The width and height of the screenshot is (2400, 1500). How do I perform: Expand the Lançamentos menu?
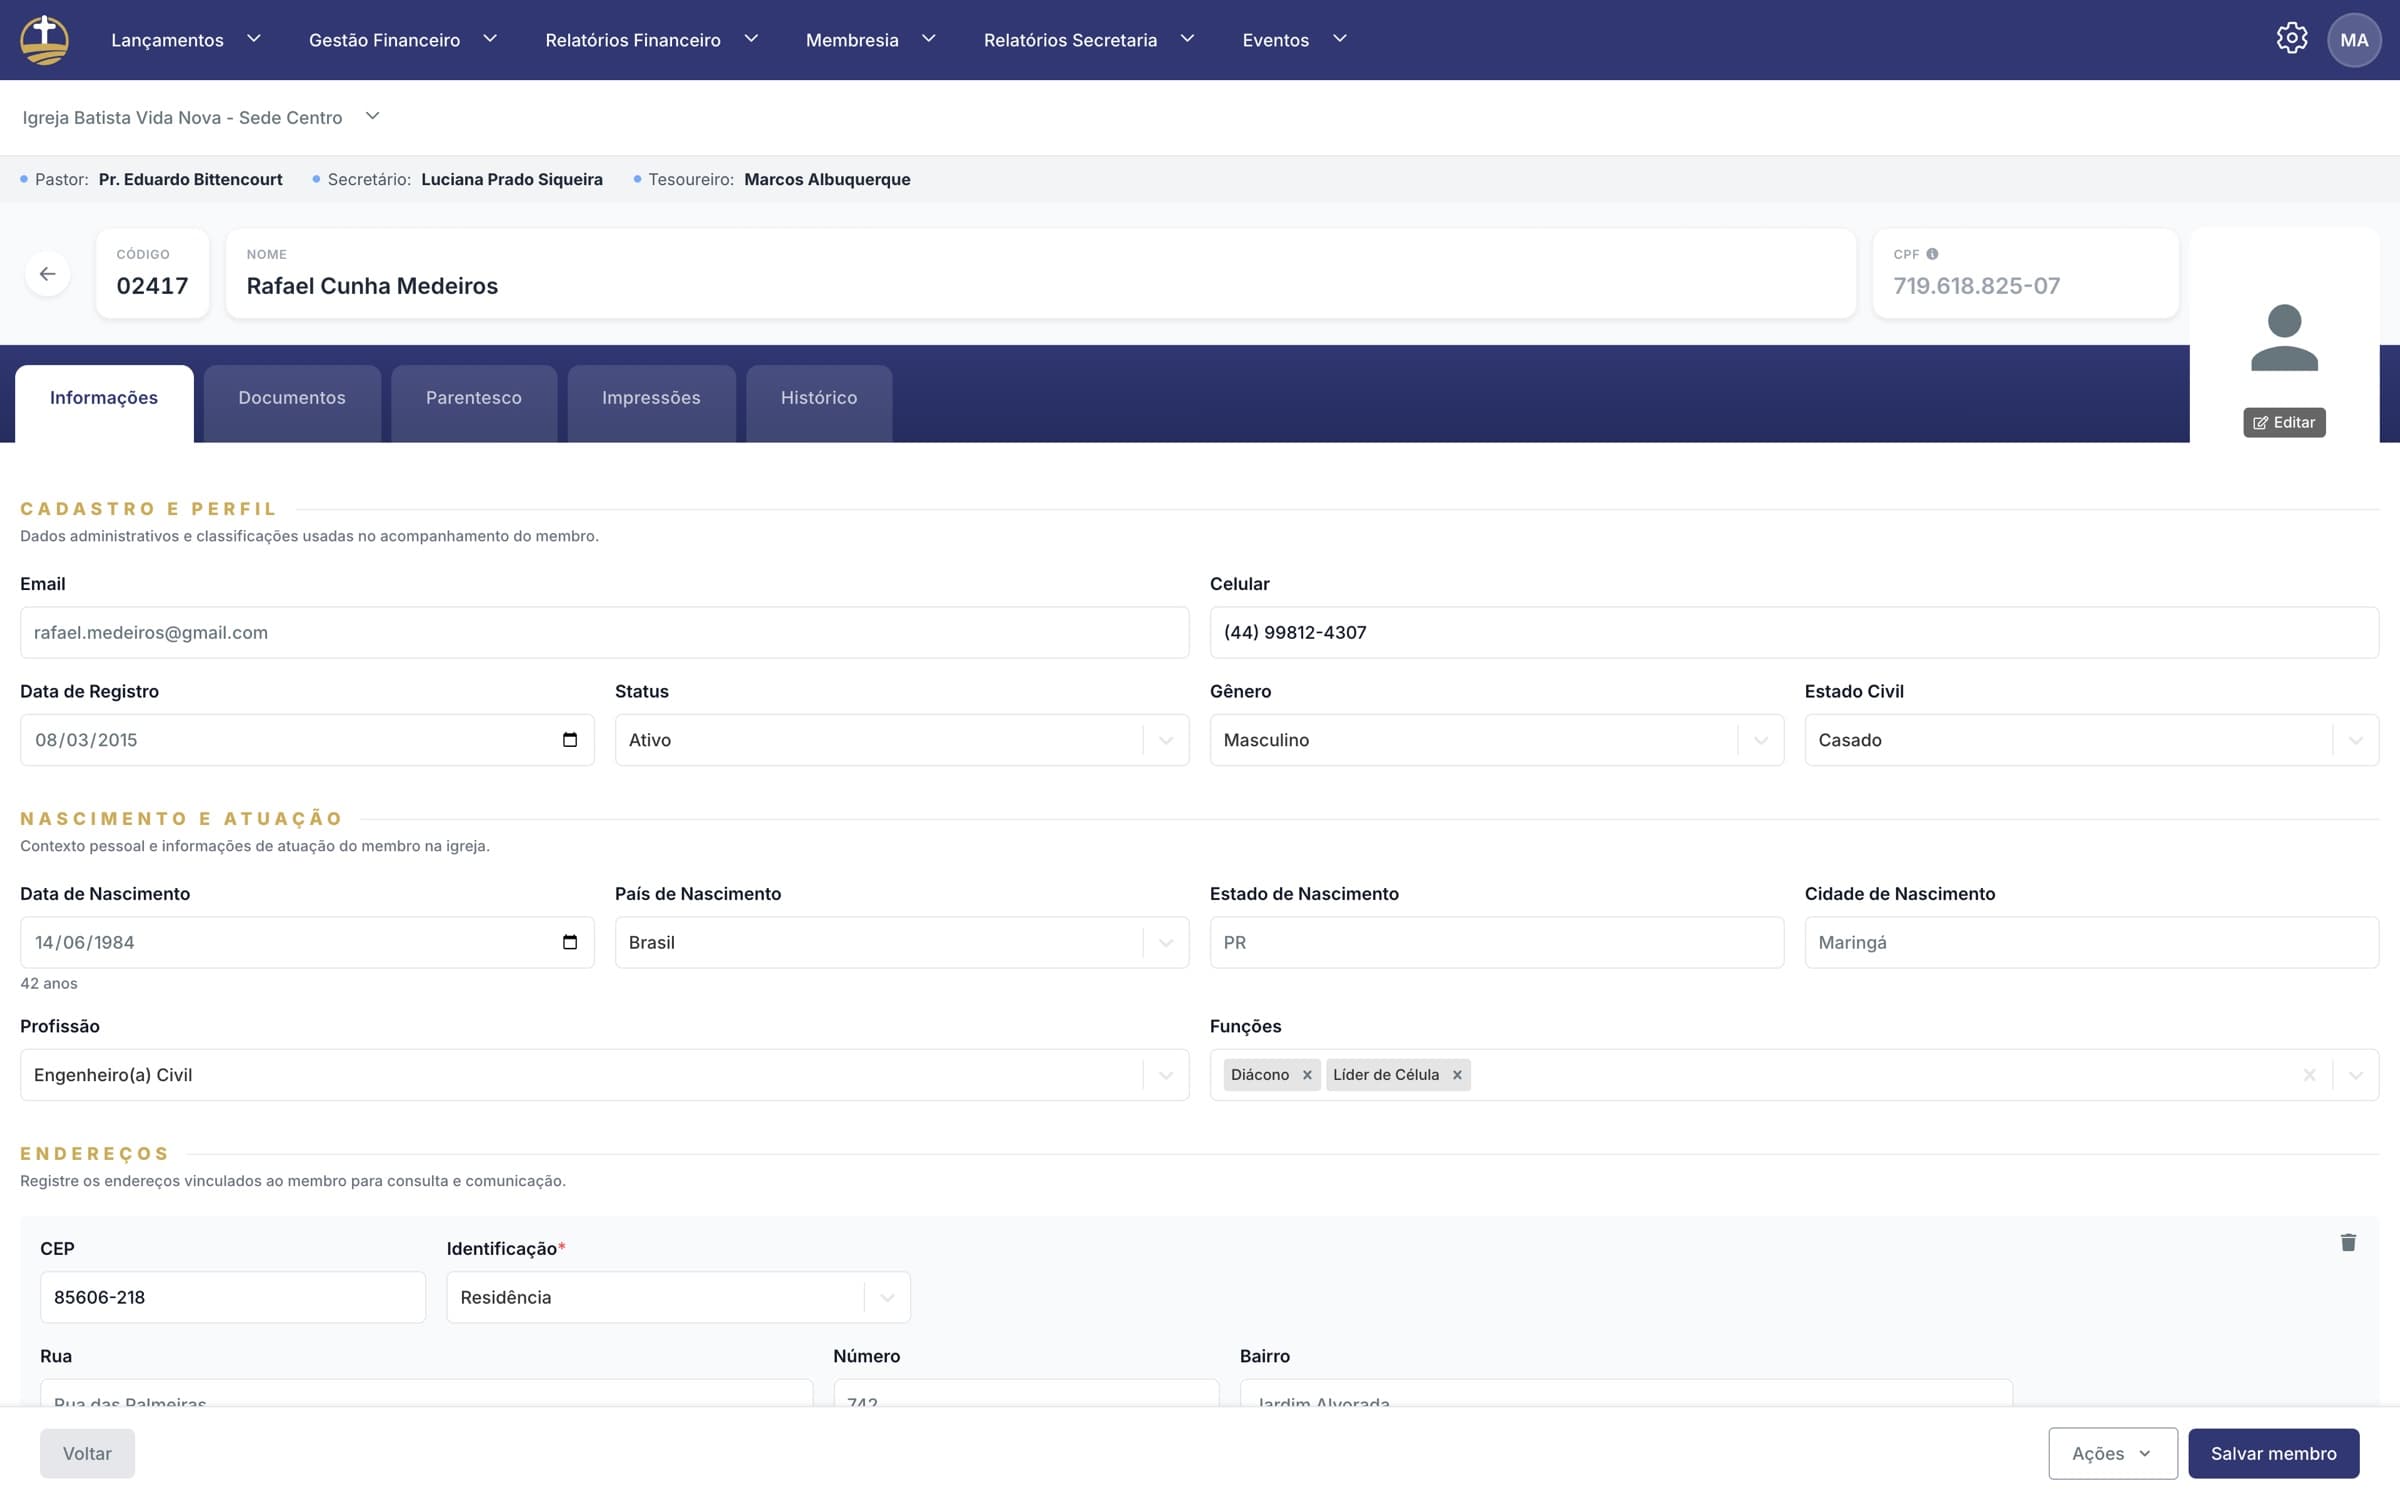coord(186,40)
